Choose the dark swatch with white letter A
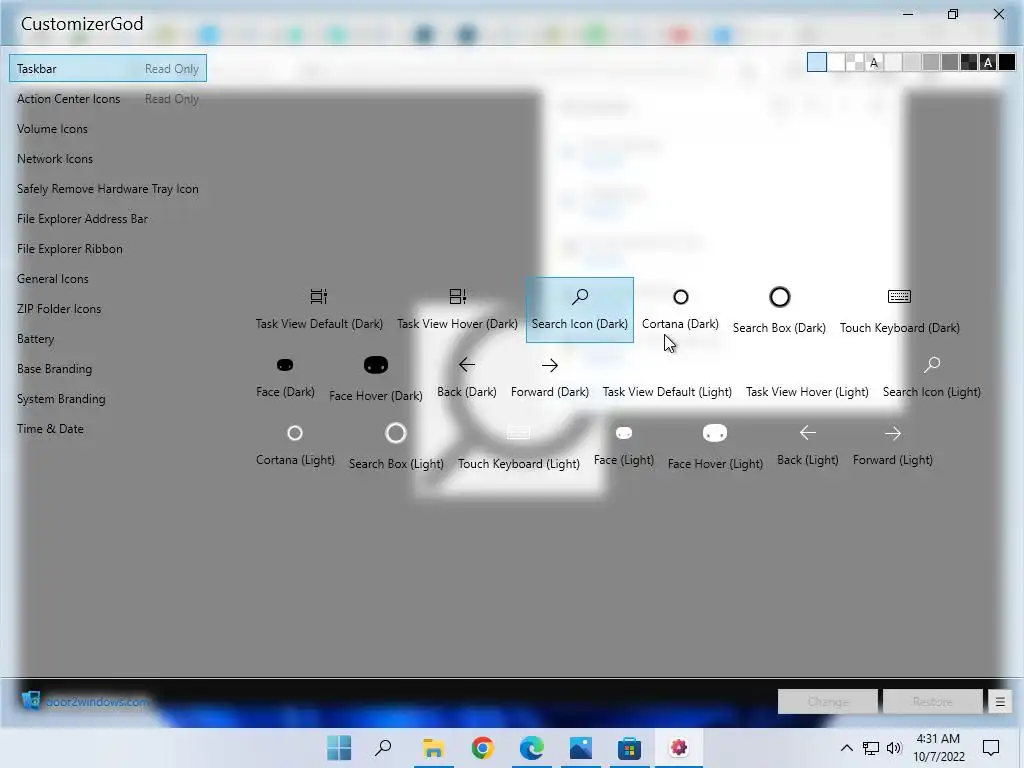This screenshot has width=1024, height=768. tap(988, 62)
